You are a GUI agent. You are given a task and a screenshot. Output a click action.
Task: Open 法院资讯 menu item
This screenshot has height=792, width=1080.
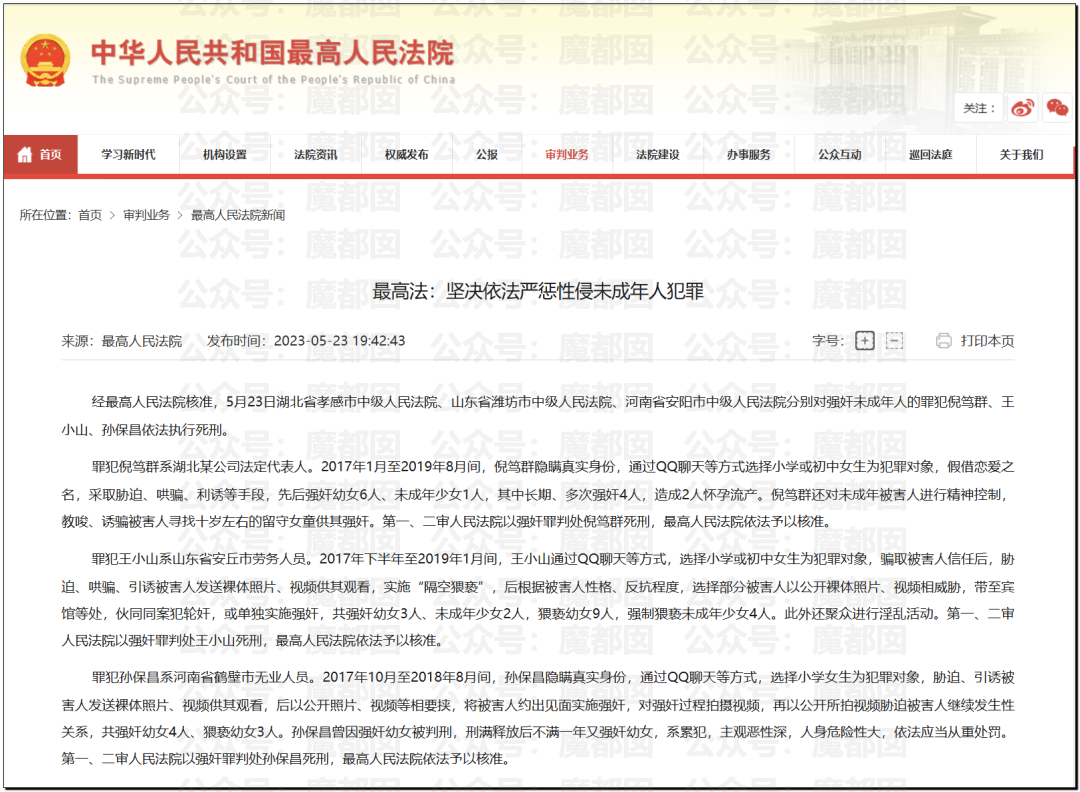pos(315,155)
